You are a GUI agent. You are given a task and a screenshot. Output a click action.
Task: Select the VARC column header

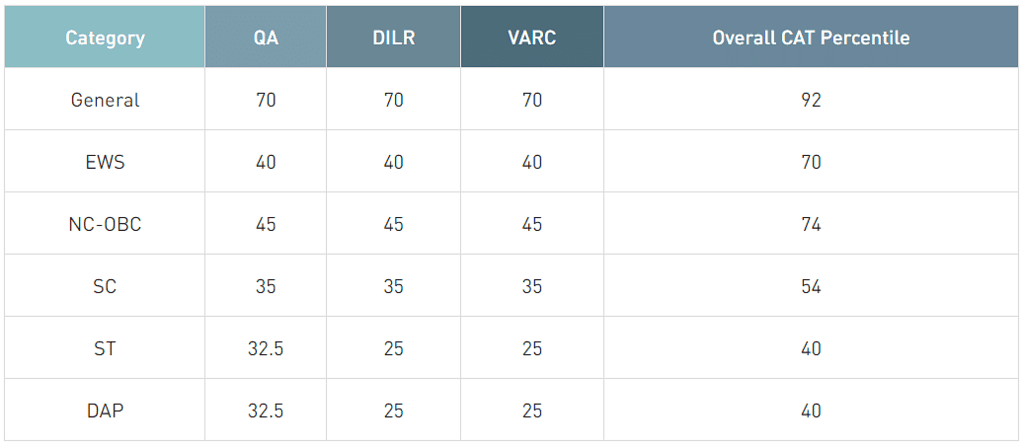(x=531, y=38)
